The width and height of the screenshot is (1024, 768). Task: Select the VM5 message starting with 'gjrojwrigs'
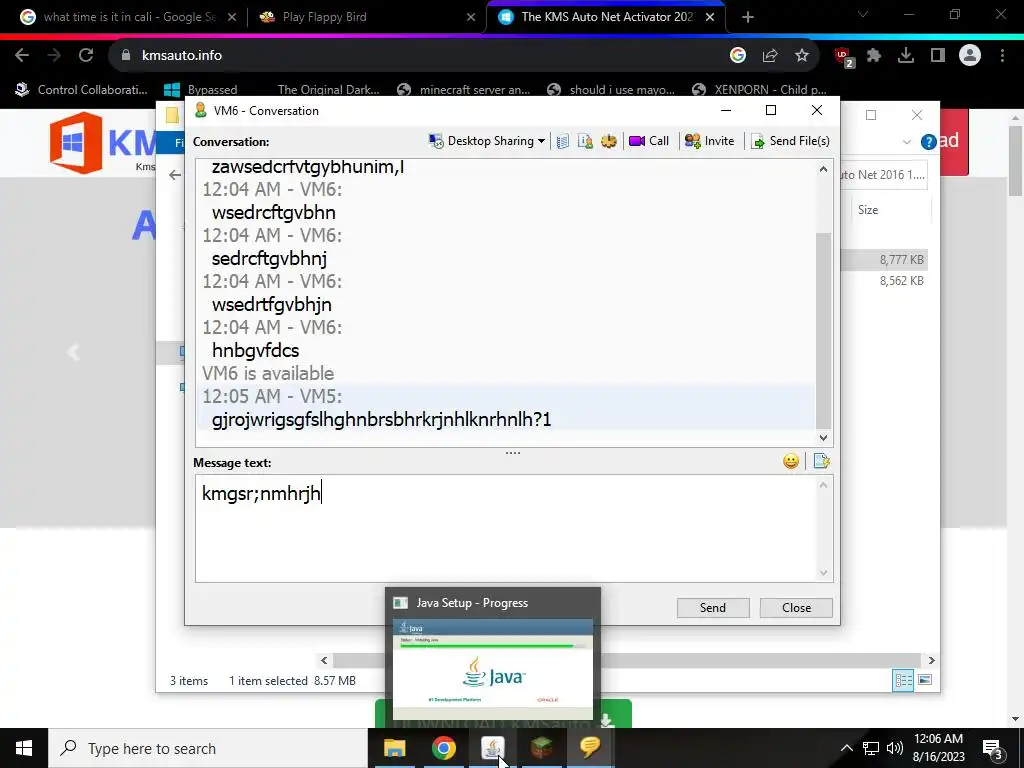pyautogui.click(x=381, y=419)
